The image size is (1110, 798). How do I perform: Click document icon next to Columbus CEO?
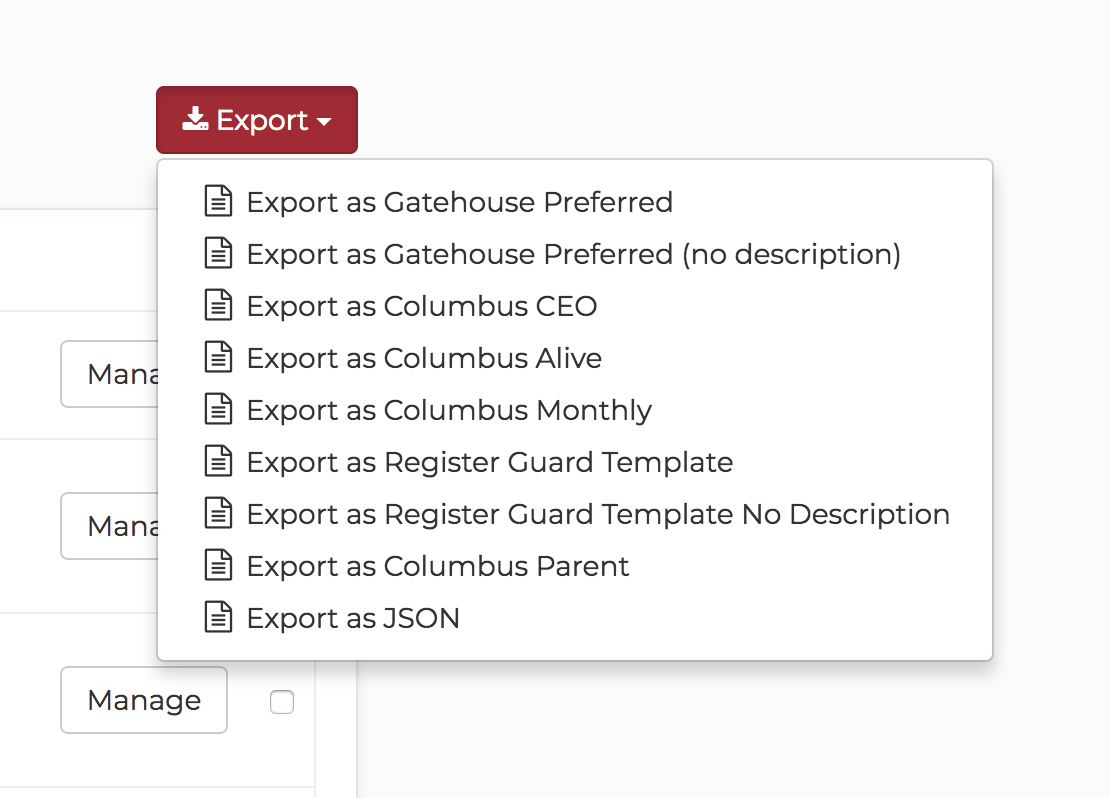pyautogui.click(x=218, y=305)
